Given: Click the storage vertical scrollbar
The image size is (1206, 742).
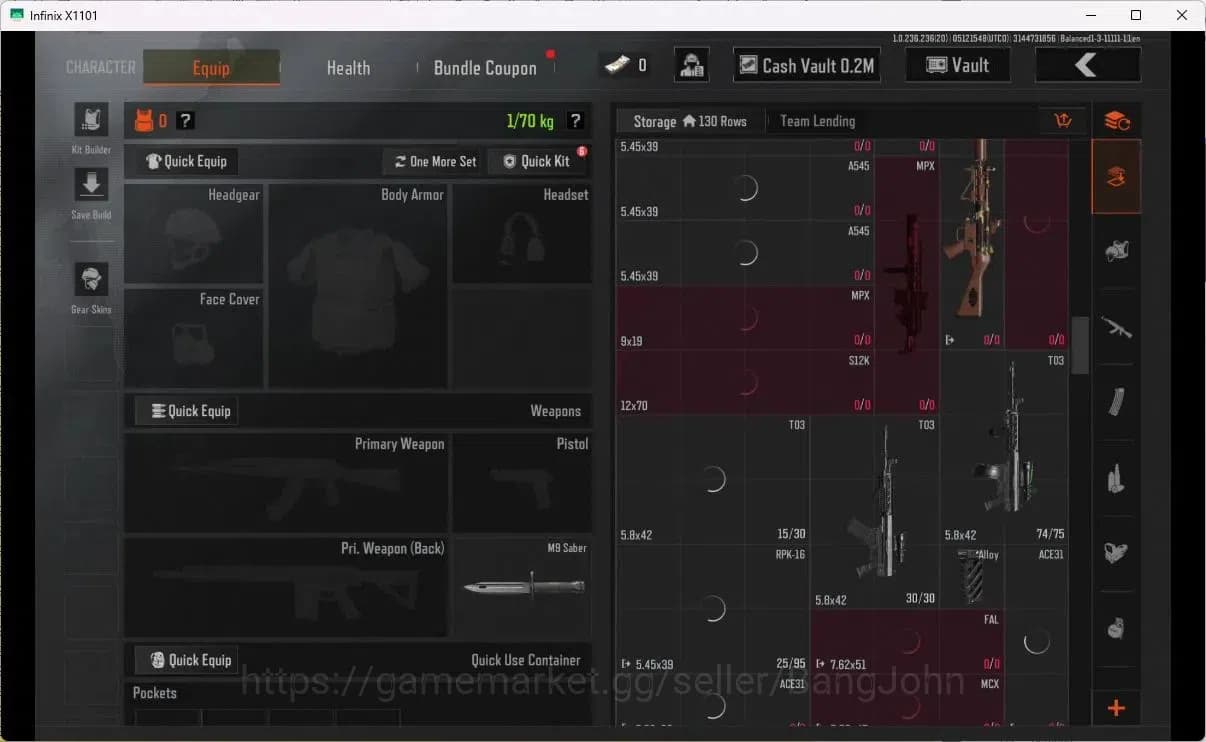Looking at the screenshot, I should pos(1080,346).
